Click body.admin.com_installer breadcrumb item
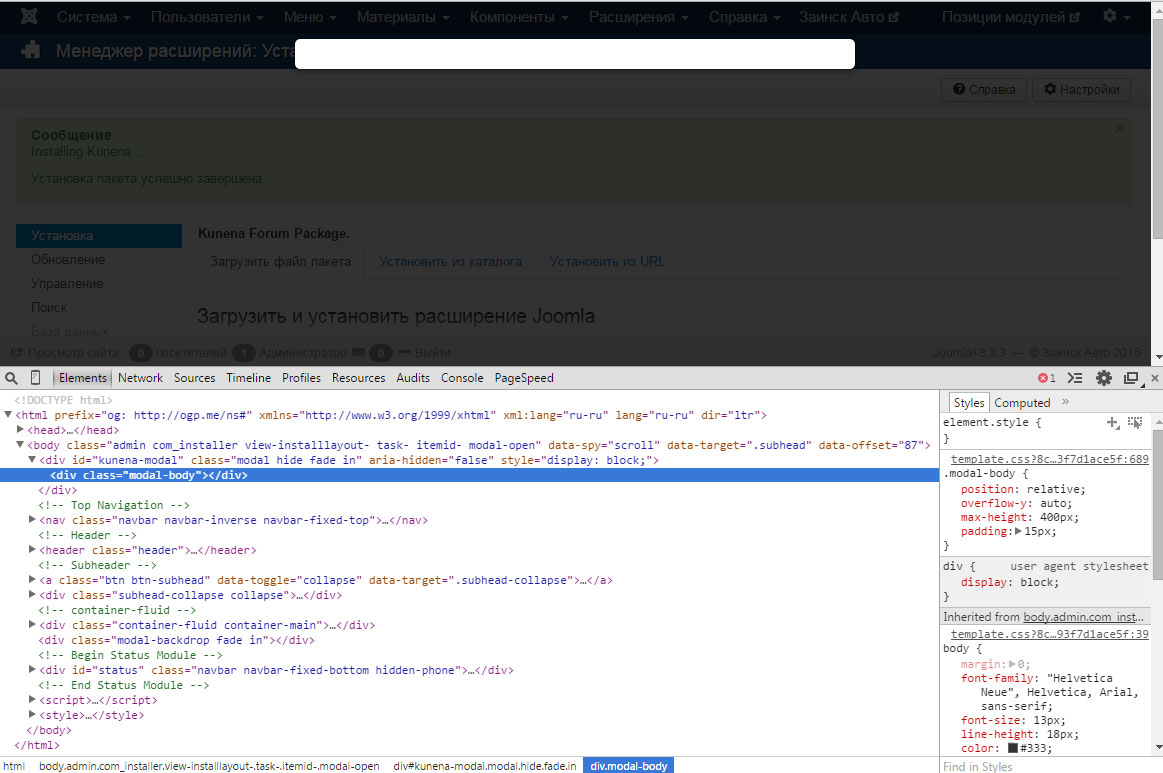The height and width of the screenshot is (773, 1163). [209, 766]
